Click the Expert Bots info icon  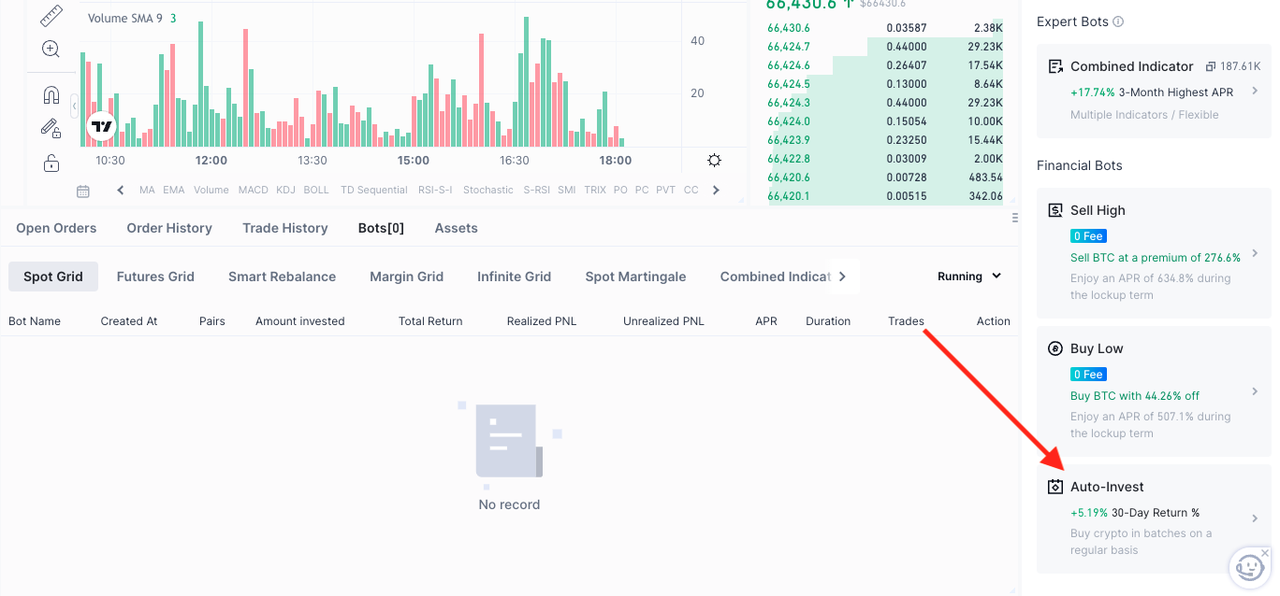(1119, 22)
